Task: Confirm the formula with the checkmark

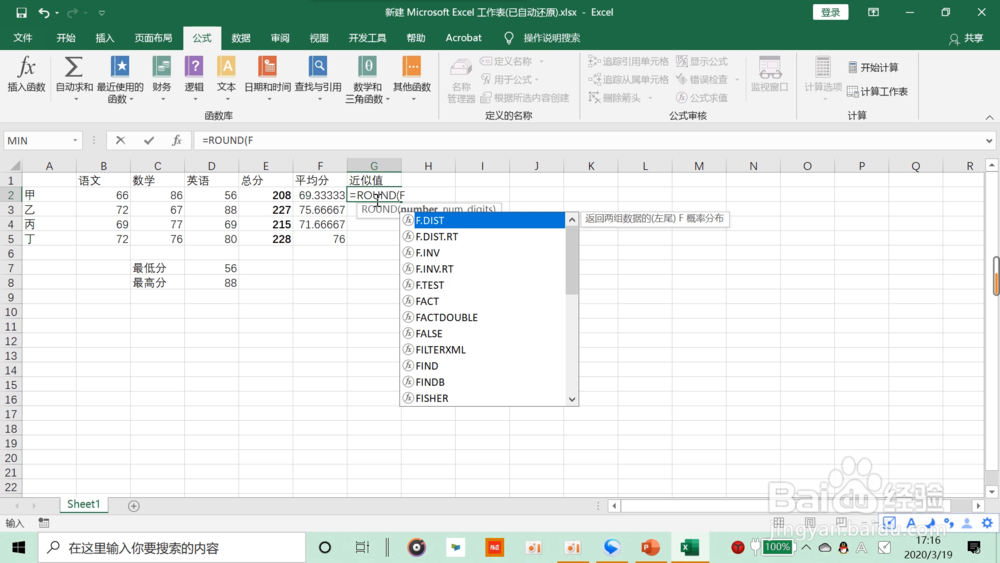Action: 149,140
